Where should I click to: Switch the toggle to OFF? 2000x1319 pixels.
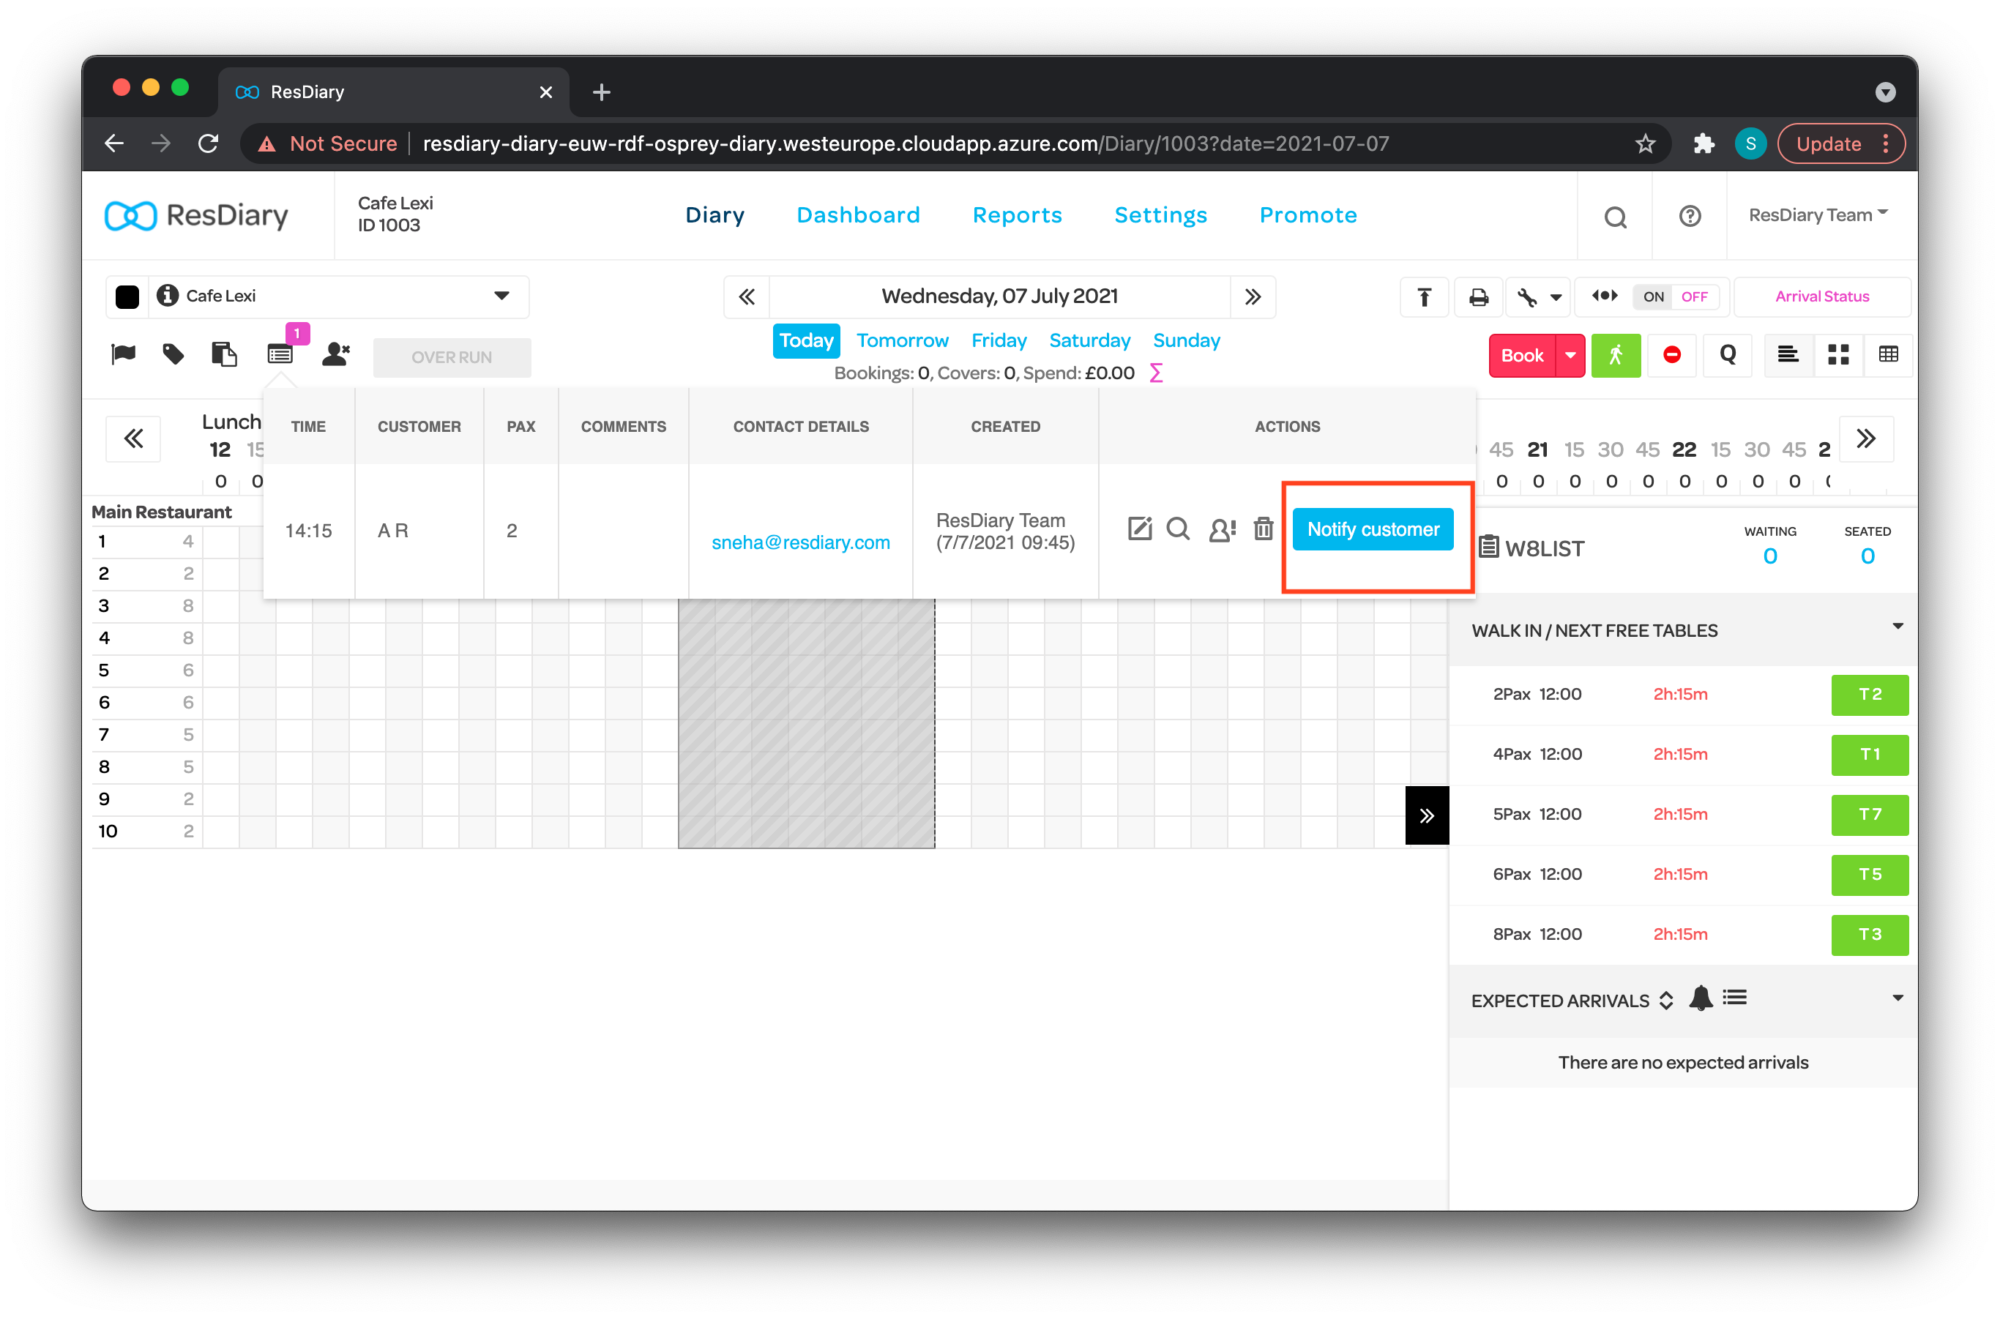click(x=1694, y=297)
